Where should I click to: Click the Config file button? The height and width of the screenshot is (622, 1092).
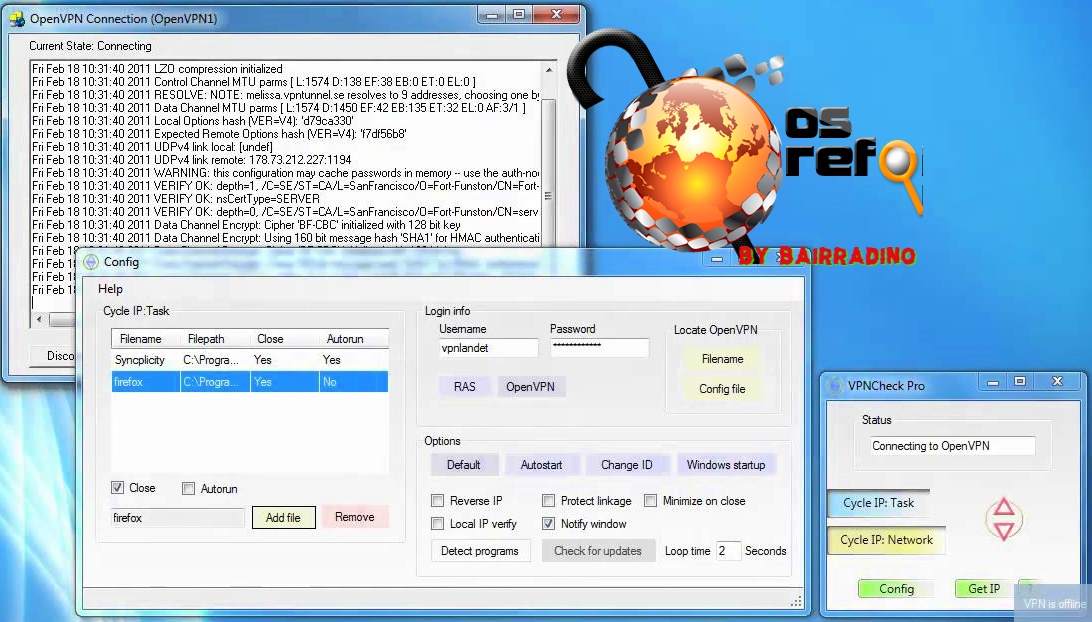tap(722, 389)
